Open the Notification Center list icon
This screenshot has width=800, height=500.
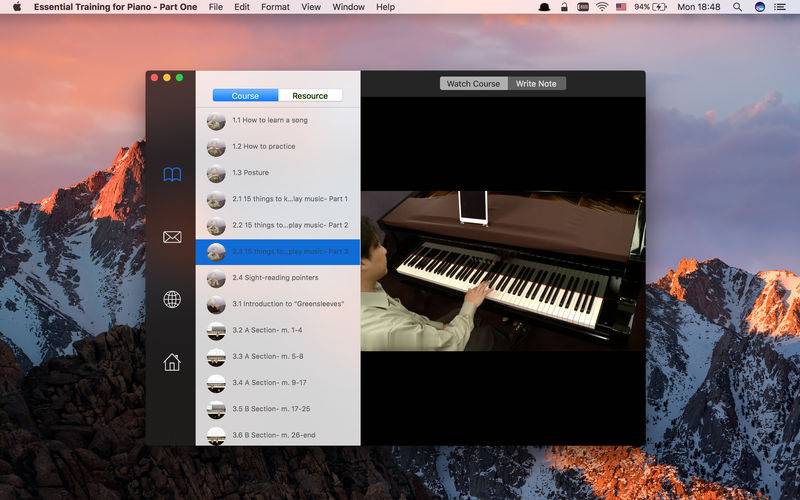[780, 7]
